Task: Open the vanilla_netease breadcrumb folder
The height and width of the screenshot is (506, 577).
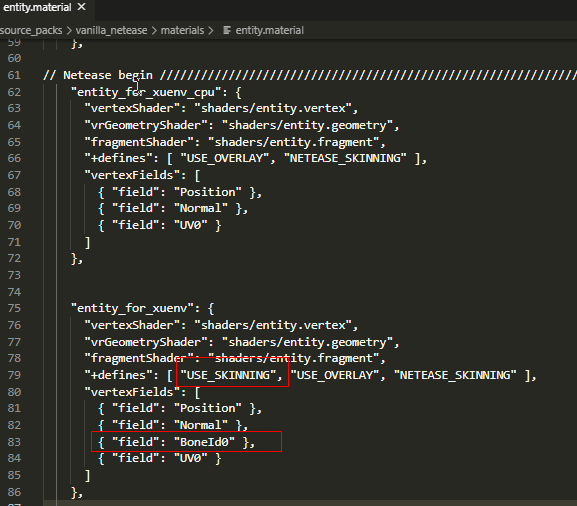Action: point(111,30)
